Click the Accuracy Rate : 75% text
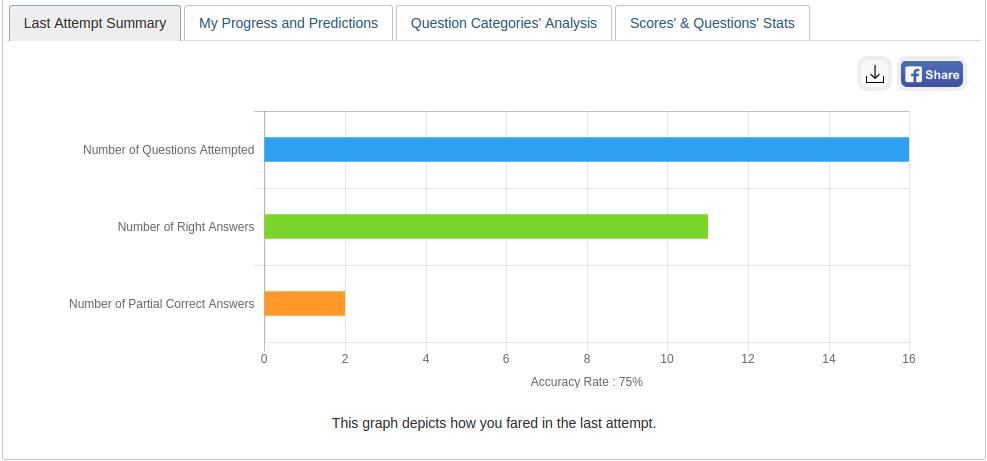The height and width of the screenshot is (461, 987). coord(586,382)
